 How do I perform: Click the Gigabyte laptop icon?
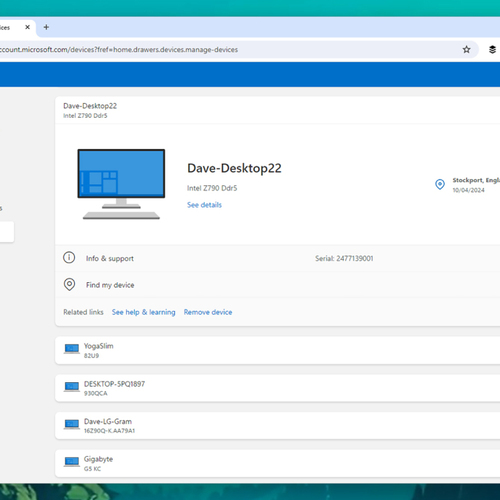tap(72, 462)
